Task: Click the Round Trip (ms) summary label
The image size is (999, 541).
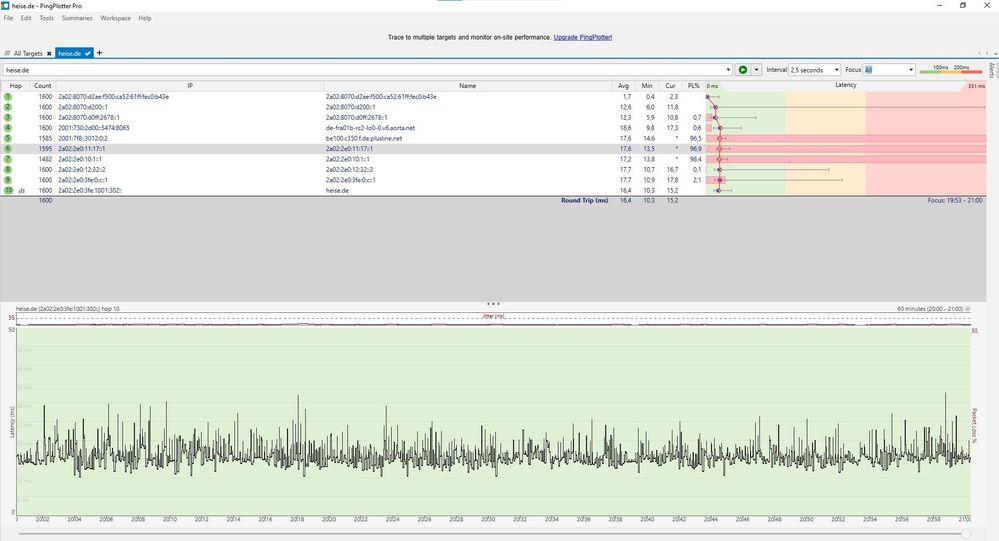Action: [584, 200]
